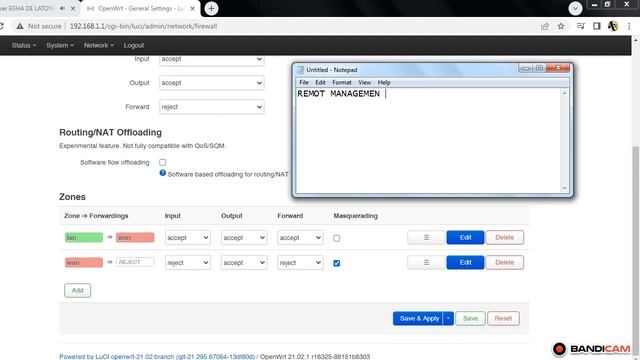
Task: Minimize the Notepad window
Action: [526, 68]
